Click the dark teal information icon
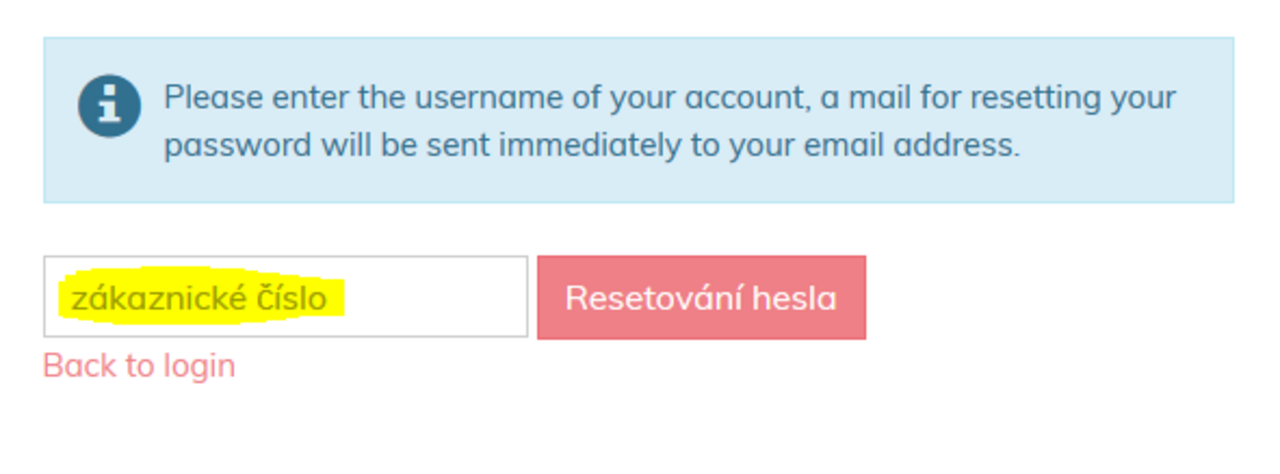This screenshot has width=1280, height=474. click(x=109, y=106)
